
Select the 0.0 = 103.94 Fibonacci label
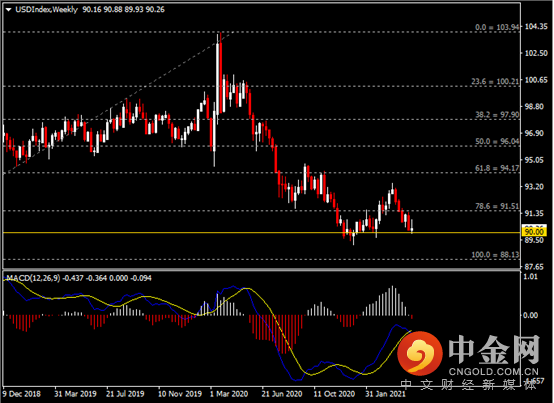tap(497, 27)
